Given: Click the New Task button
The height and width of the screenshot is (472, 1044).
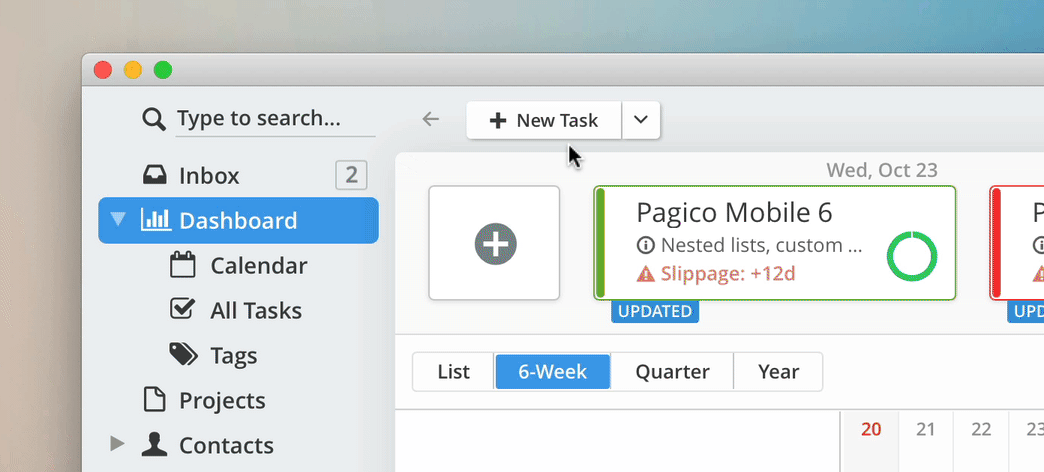Looking at the screenshot, I should coord(544,120).
